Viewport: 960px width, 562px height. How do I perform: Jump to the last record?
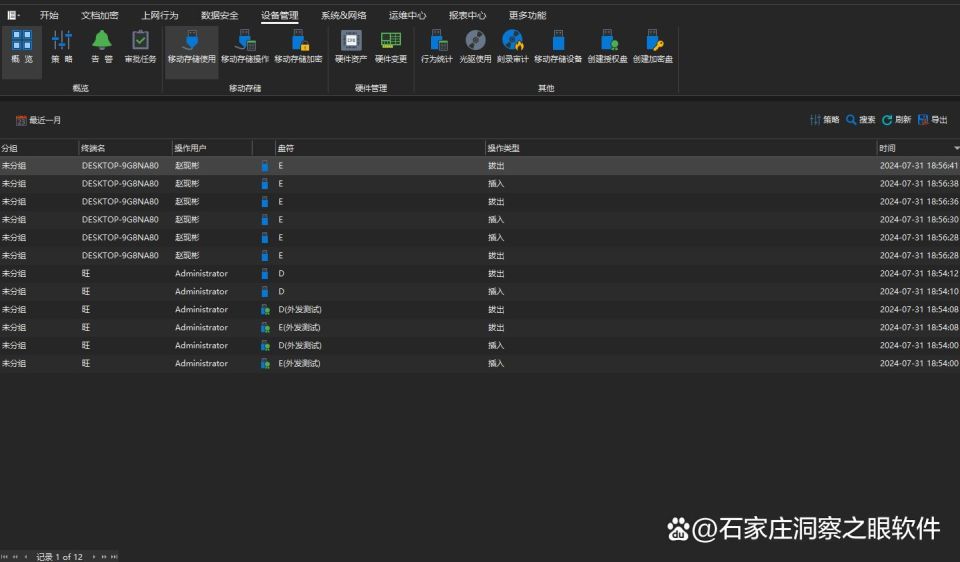[114, 556]
